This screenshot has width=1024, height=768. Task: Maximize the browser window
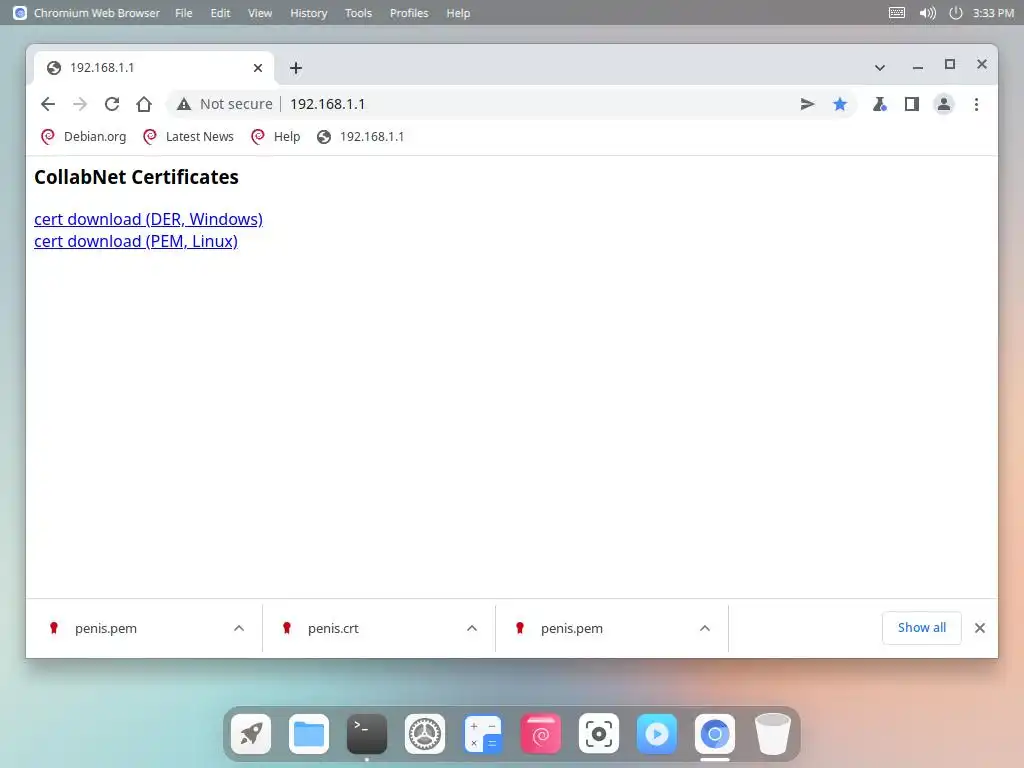coord(950,64)
